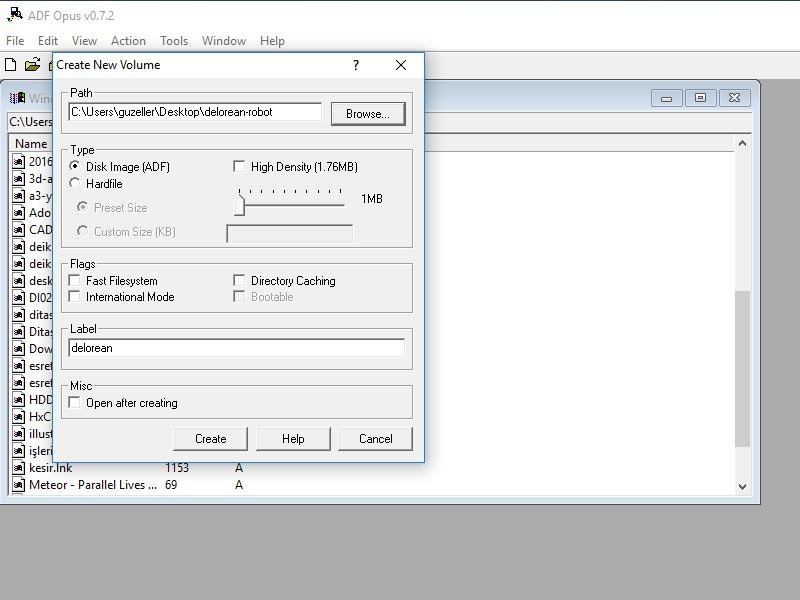Click the size value 1153
Image resolution: width=800 pixels, height=600 pixels.
pyautogui.click(x=177, y=468)
